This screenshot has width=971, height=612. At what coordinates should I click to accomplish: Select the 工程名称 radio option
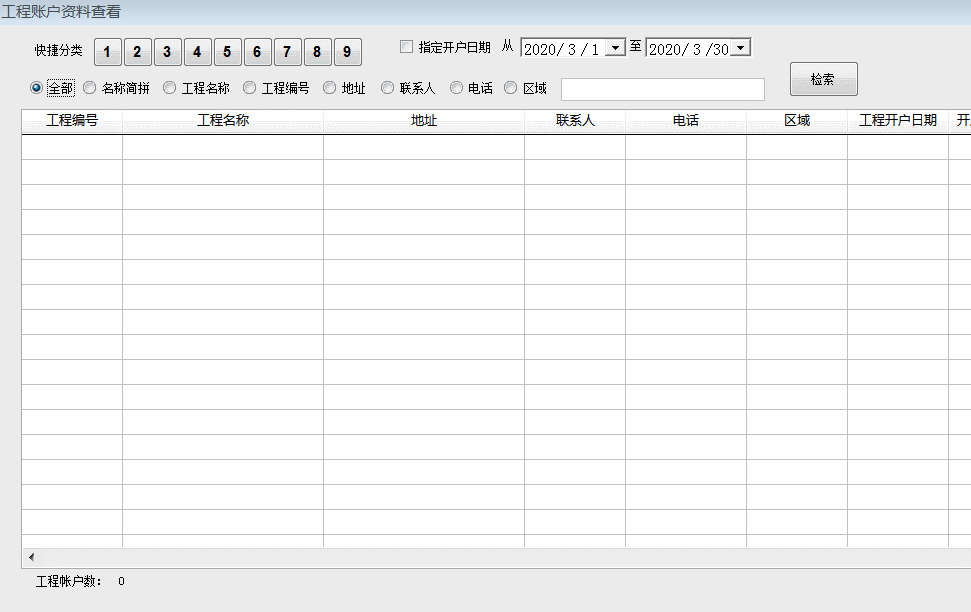tap(169, 88)
